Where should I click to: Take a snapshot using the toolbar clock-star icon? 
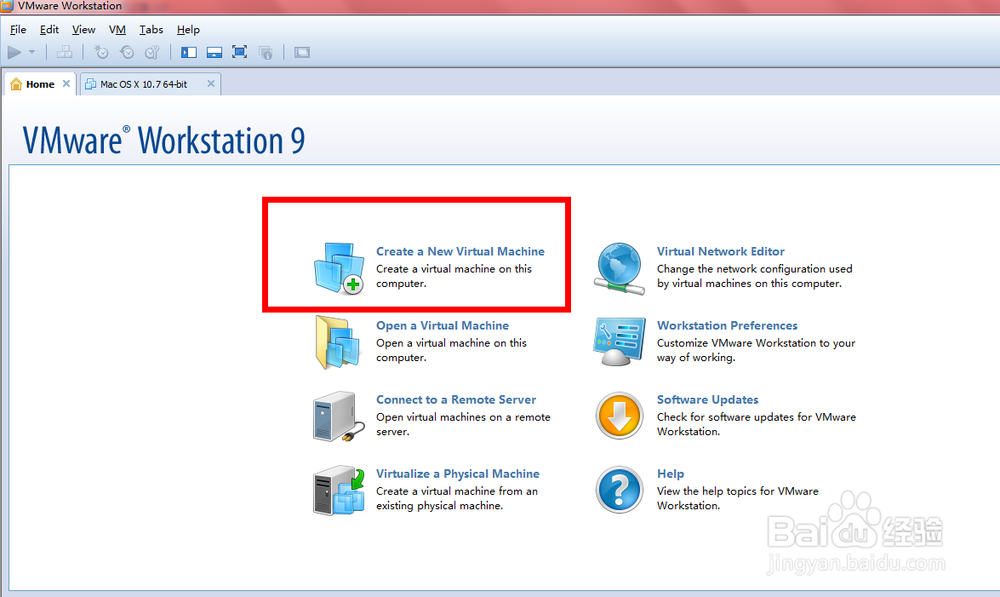tap(101, 52)
